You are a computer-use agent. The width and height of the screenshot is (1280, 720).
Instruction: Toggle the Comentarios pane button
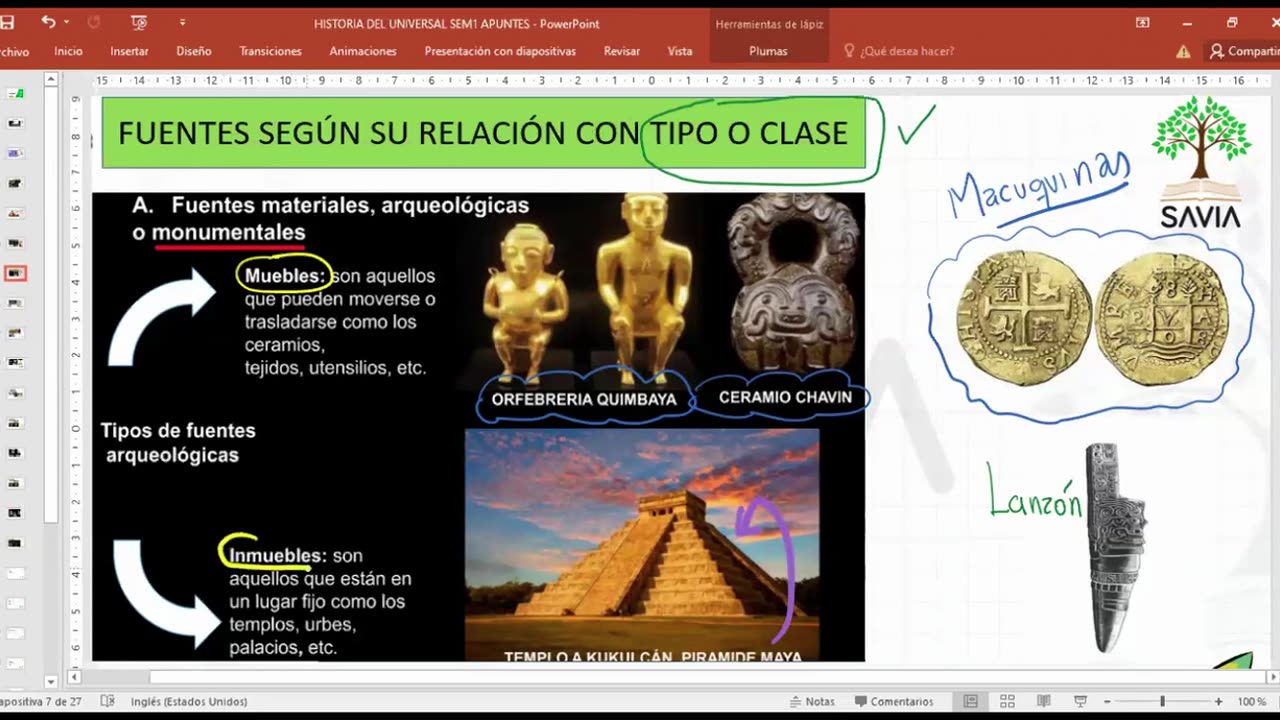[894, 702]
